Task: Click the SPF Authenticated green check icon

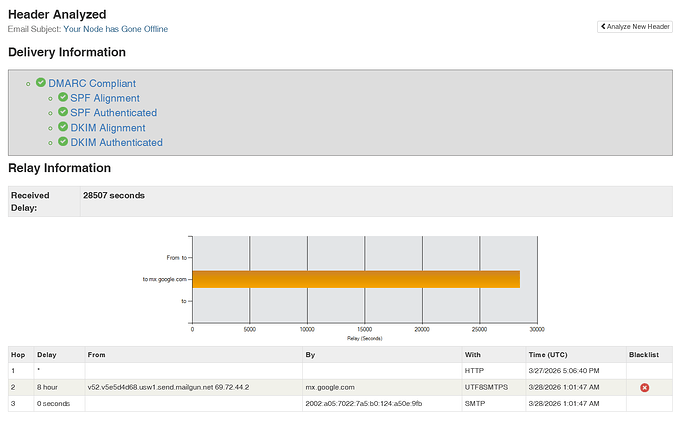Action: pyautogui.click(x=63, y=113)
